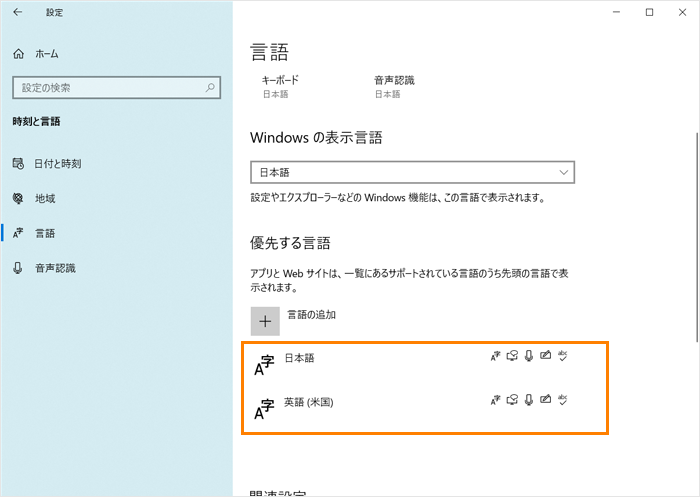Focus the 設定の検索 input field

117,88
